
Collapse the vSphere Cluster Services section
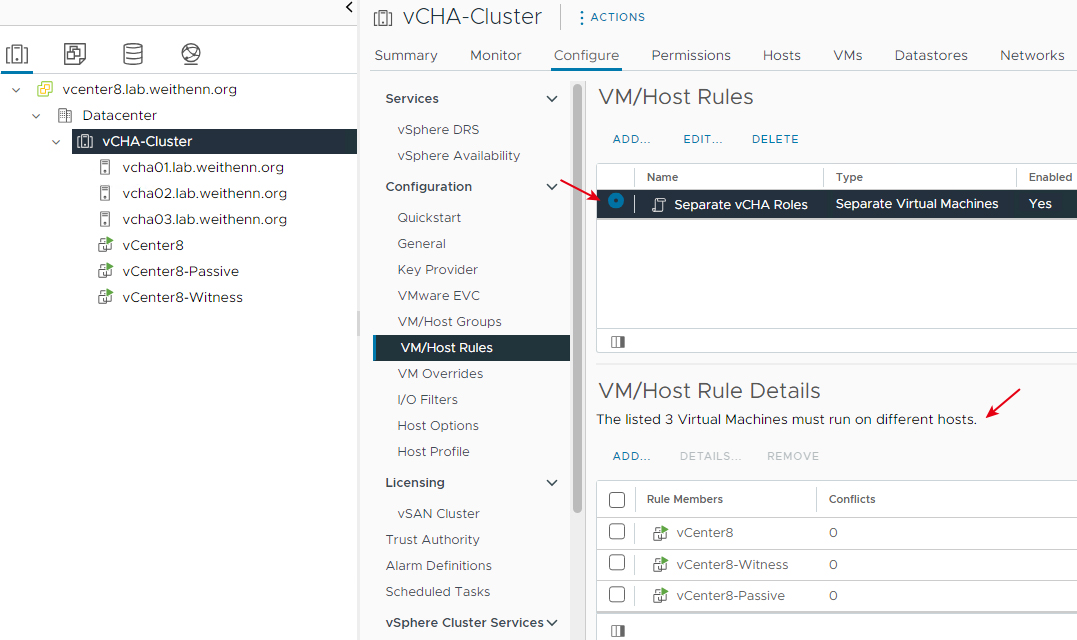552,623
